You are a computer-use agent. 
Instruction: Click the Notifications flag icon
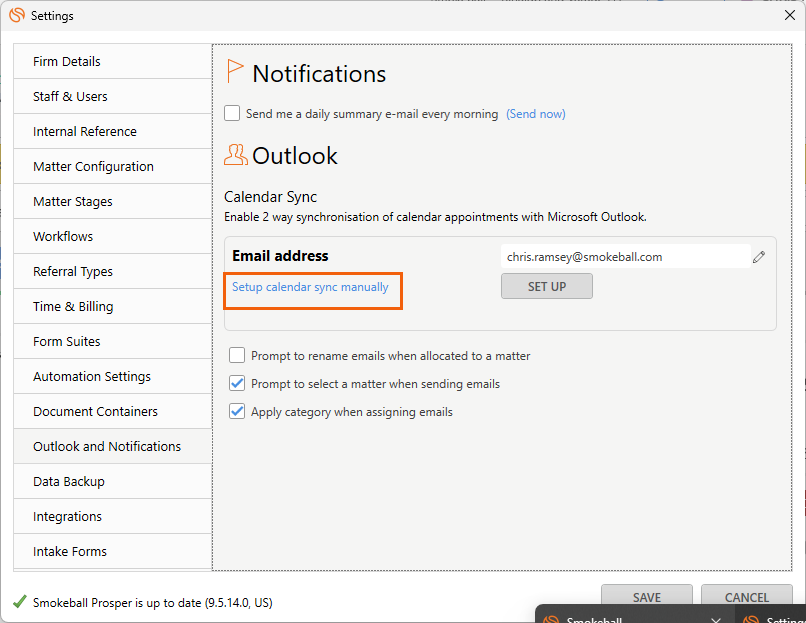tap(234, 71)
